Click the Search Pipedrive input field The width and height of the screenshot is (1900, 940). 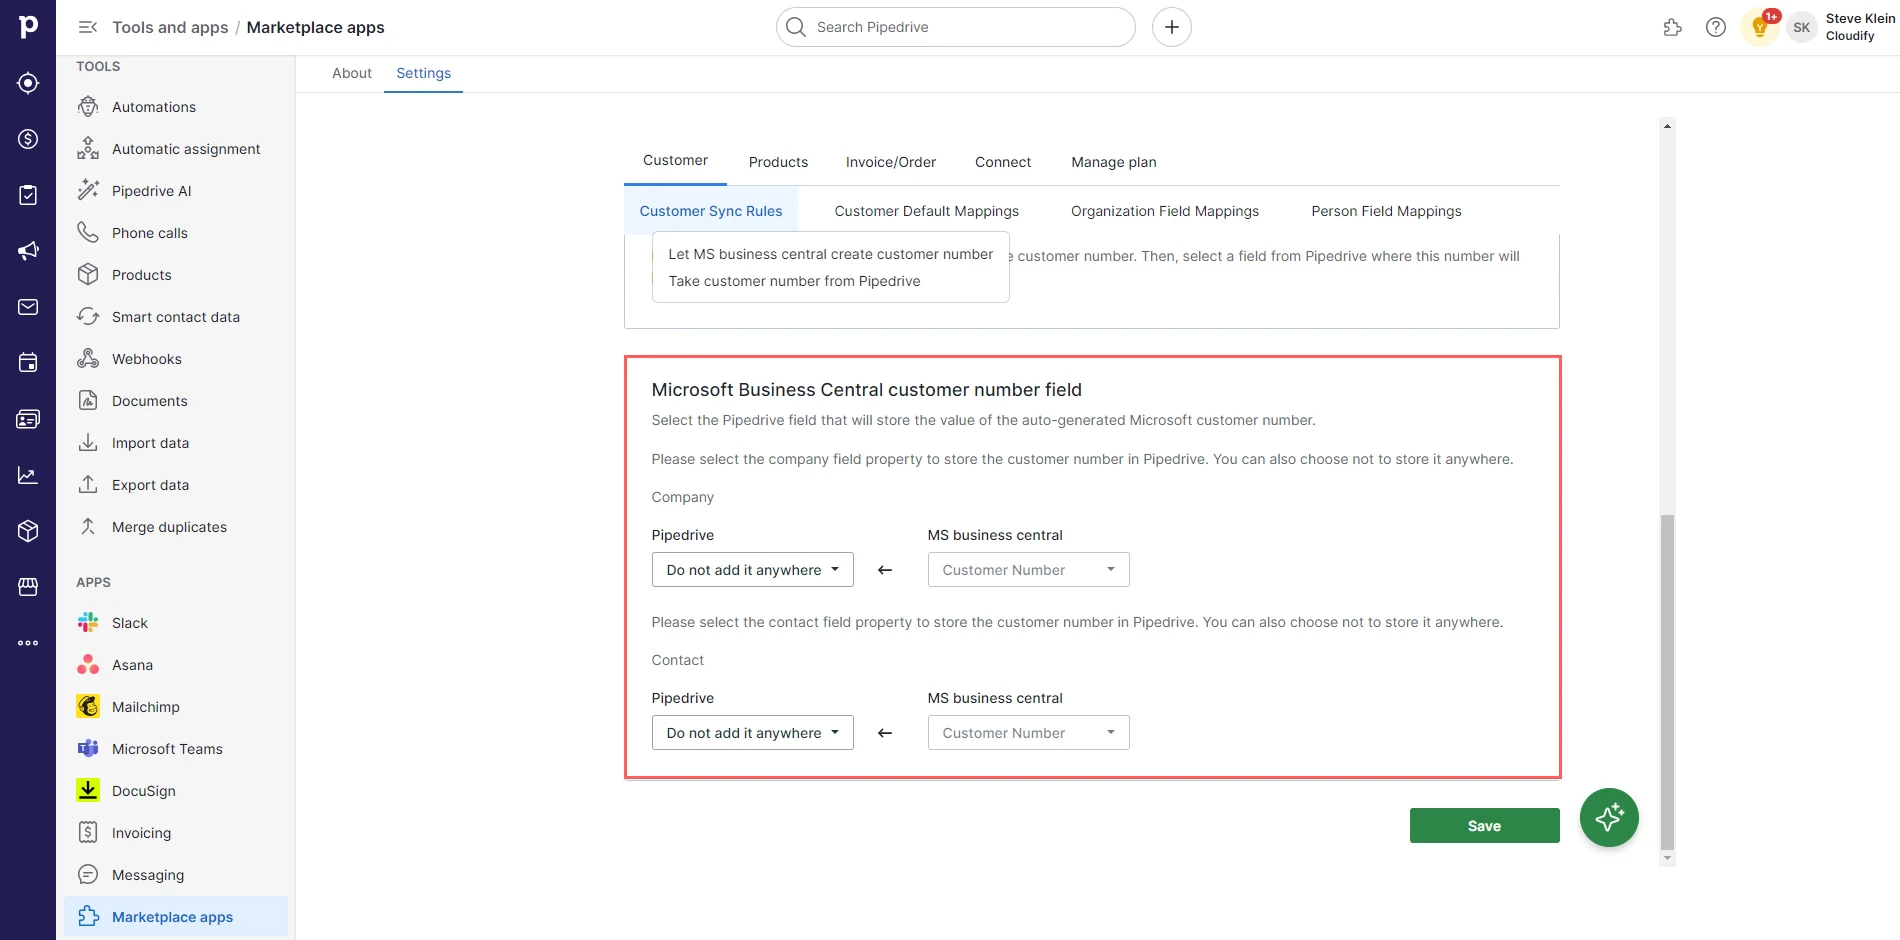point(956,27)
